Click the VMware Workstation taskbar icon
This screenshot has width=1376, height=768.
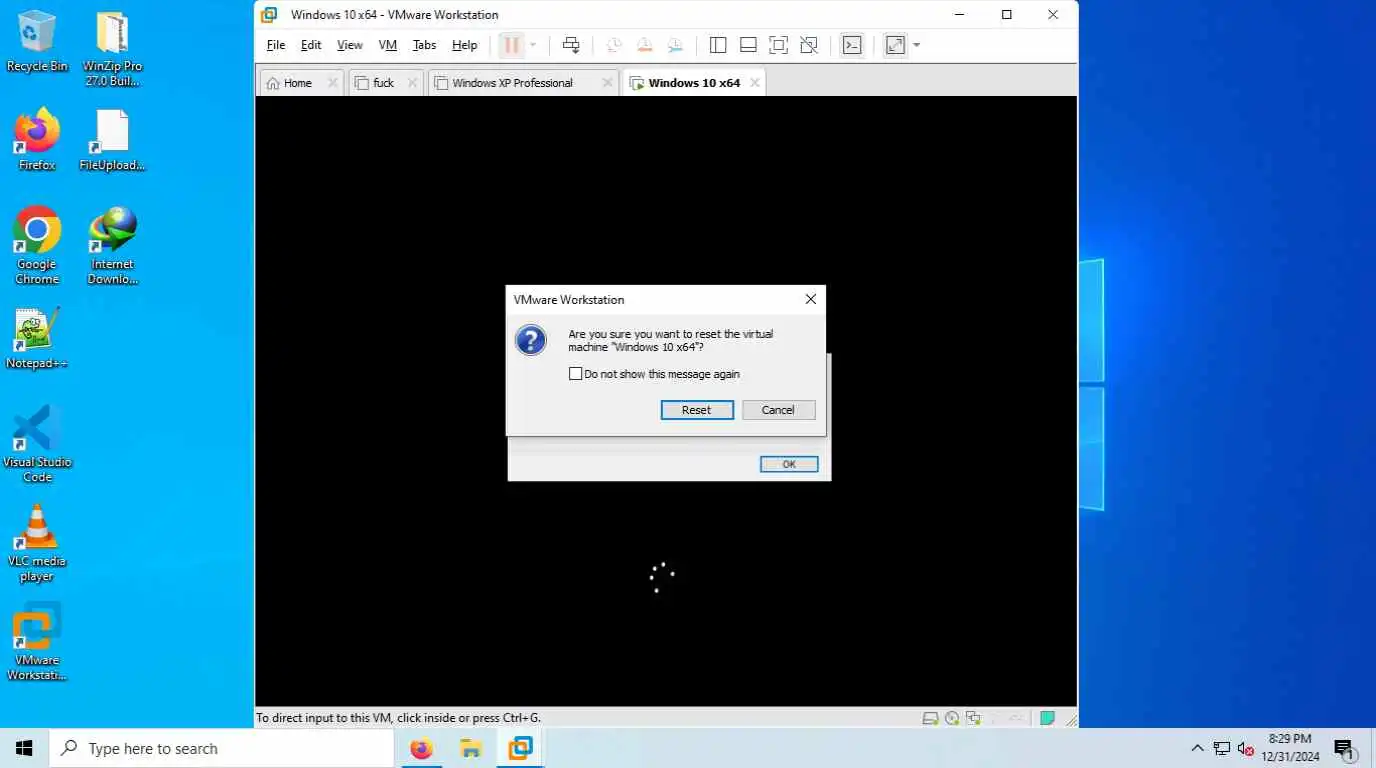point(520,748)
